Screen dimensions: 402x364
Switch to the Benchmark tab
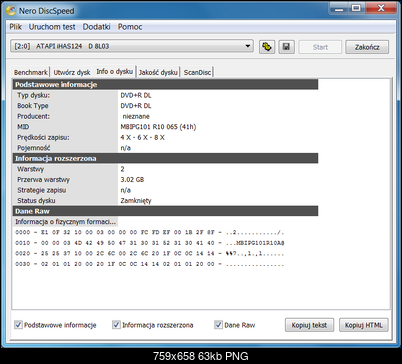click(x=31, y=72)
